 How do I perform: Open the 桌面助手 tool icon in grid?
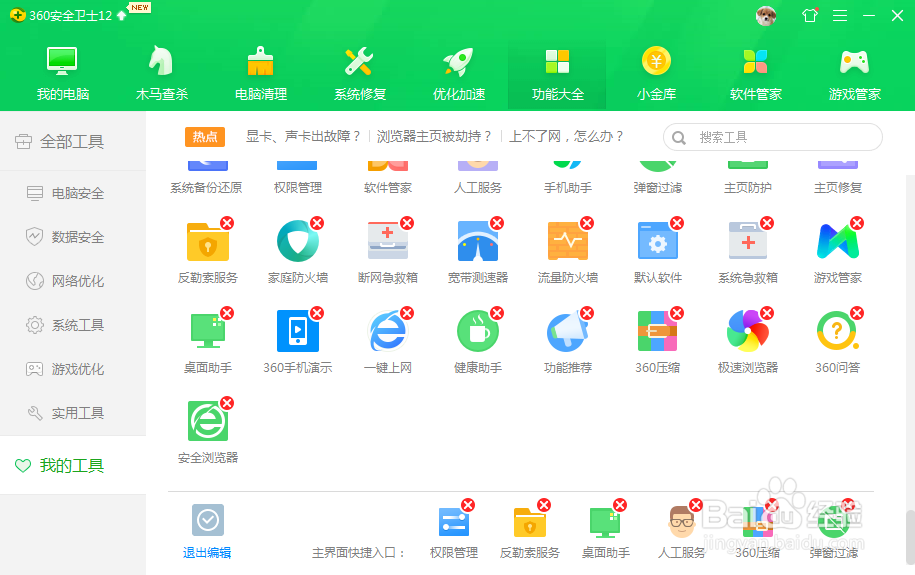click(208, 331)
